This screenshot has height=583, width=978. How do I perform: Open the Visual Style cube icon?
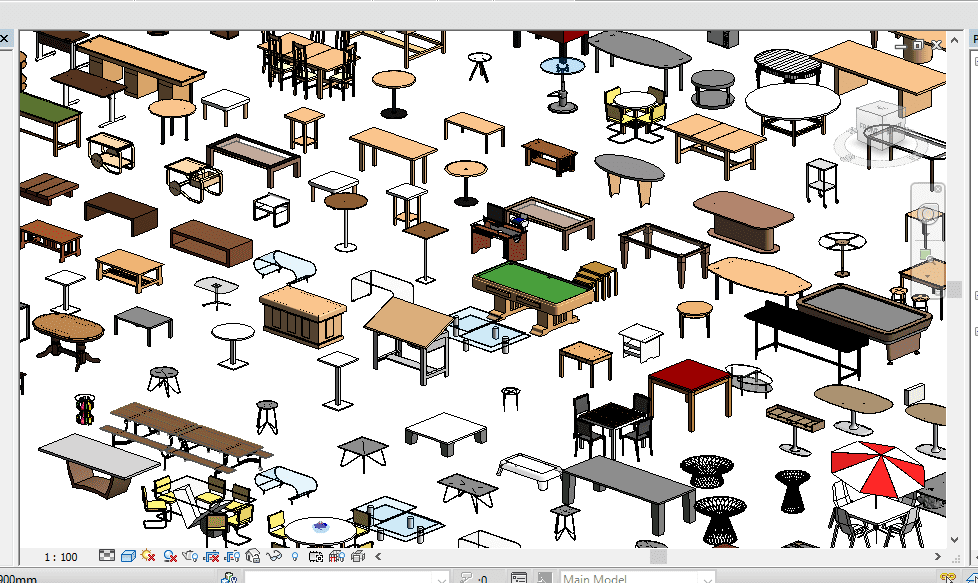(128, 556)
